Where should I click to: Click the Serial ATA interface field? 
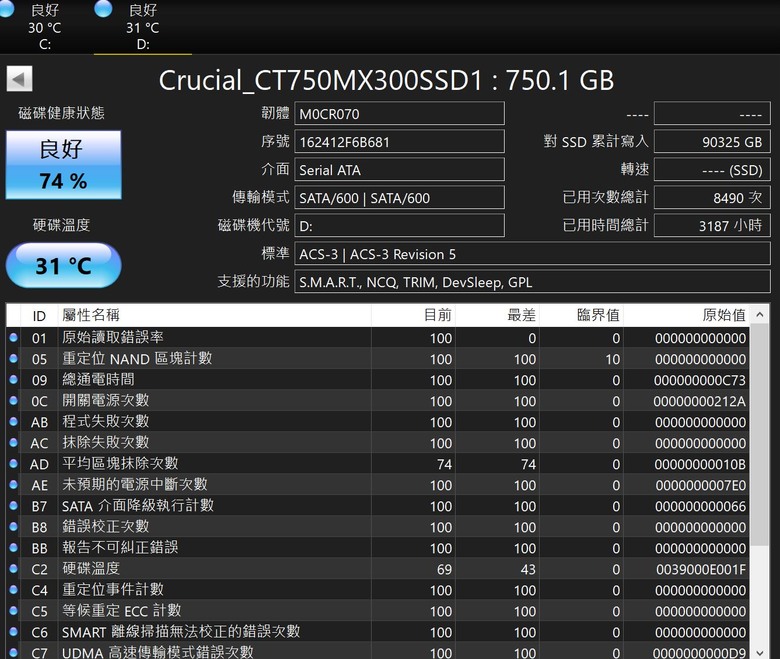click(x=399, y=170)
